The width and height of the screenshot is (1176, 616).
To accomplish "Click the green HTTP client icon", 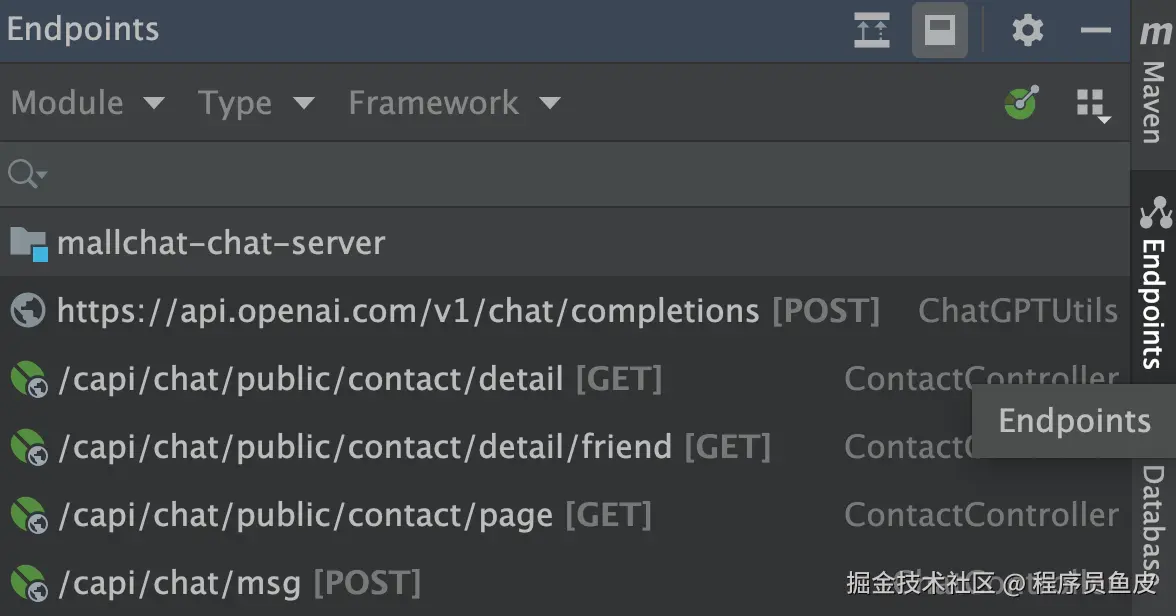I will (x=1021, y=102).
